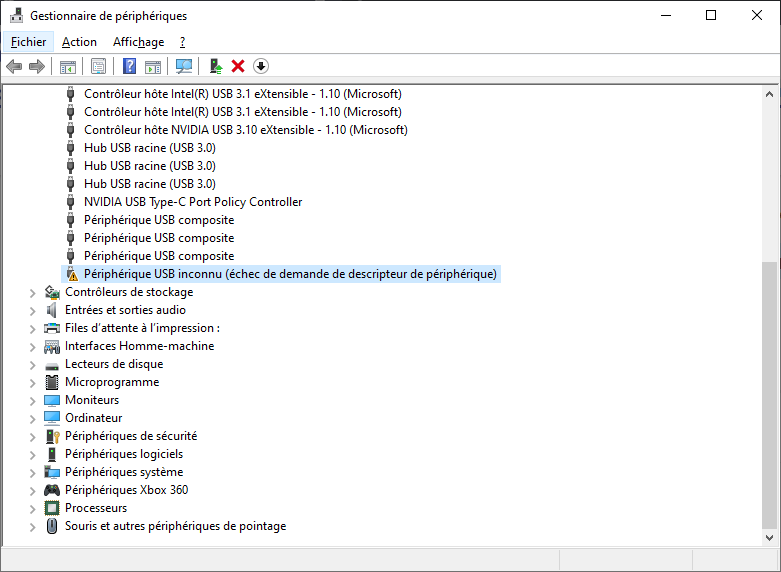Click the update driver toolbar icon
Viewport: 781px width, 572px height.
coord(215,66)
